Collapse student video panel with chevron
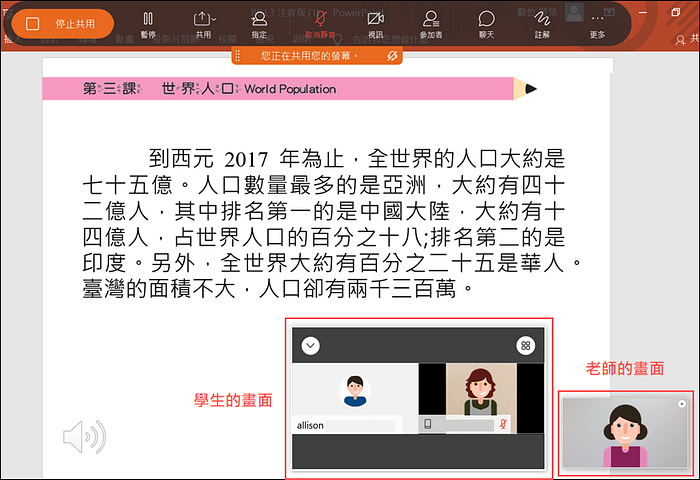The image size is (700, 480). click(x=311, y=346)
